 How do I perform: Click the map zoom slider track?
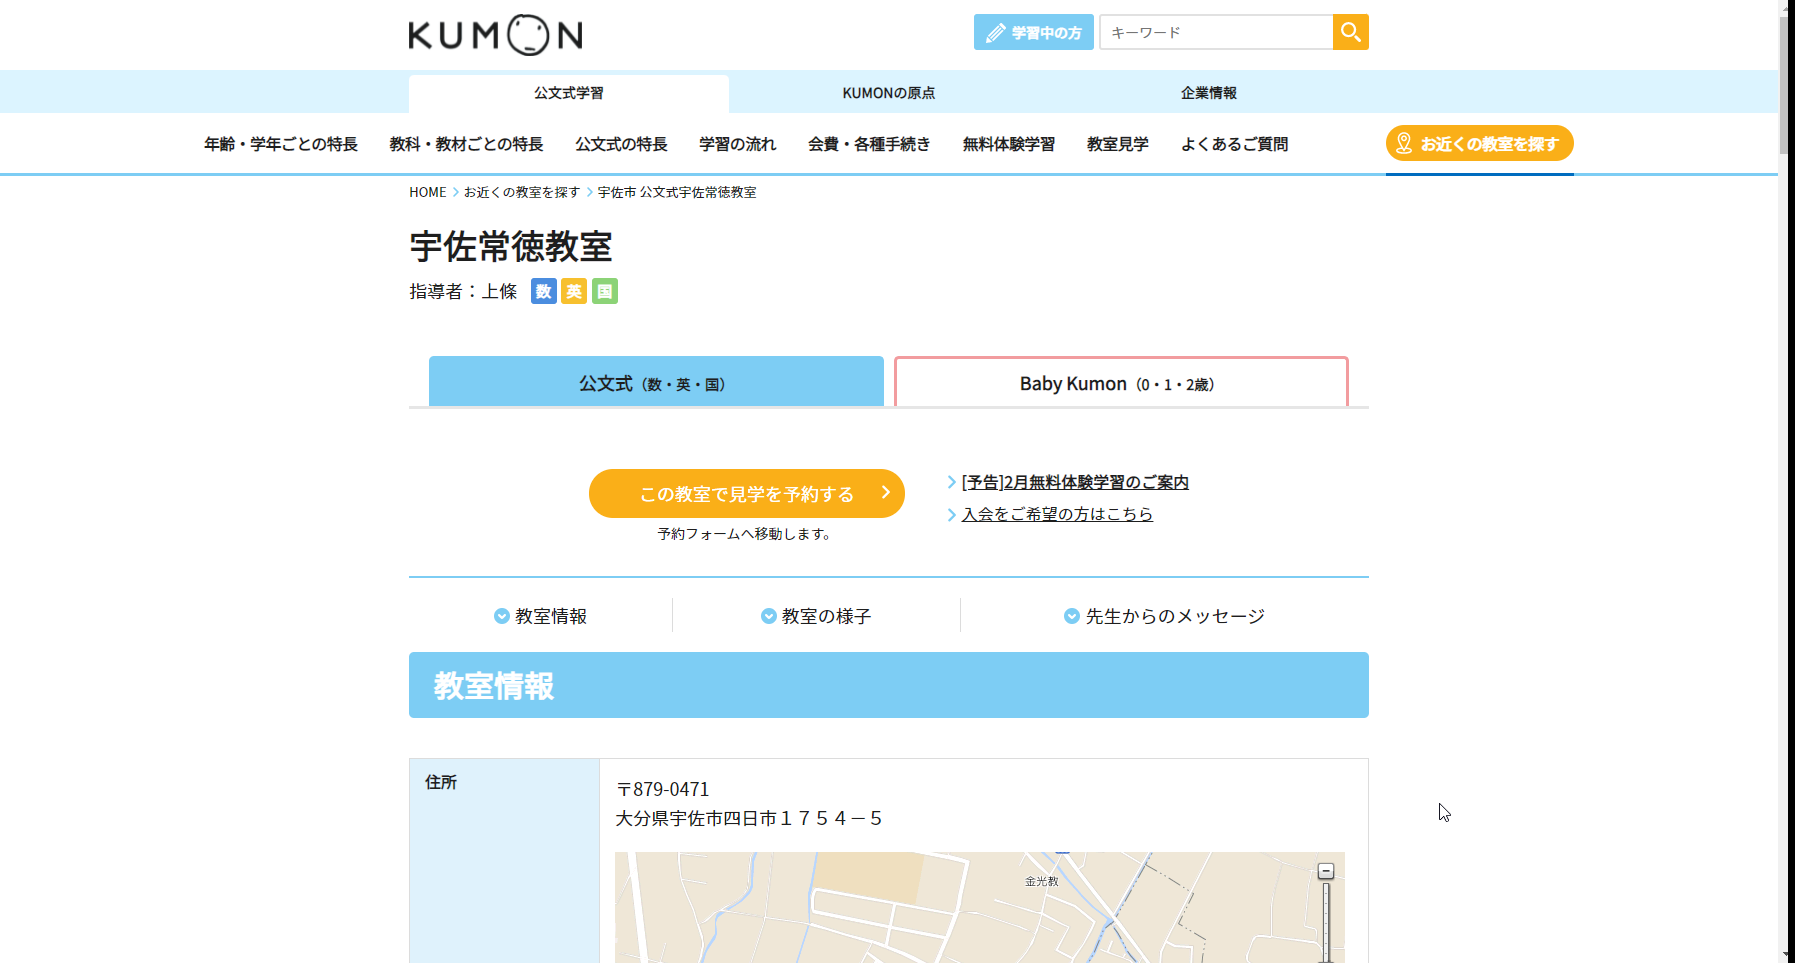[x=1326, y=922]
